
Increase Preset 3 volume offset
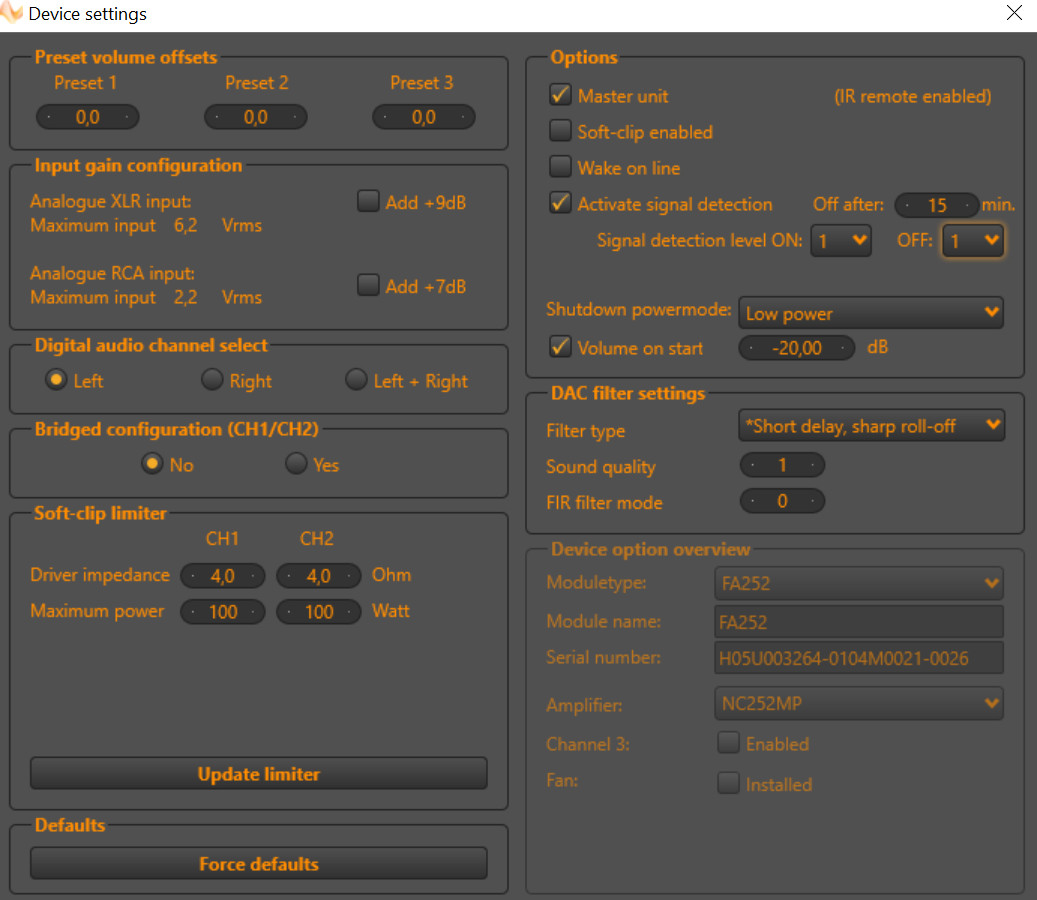pyautogui.click(x=463, y=117)
